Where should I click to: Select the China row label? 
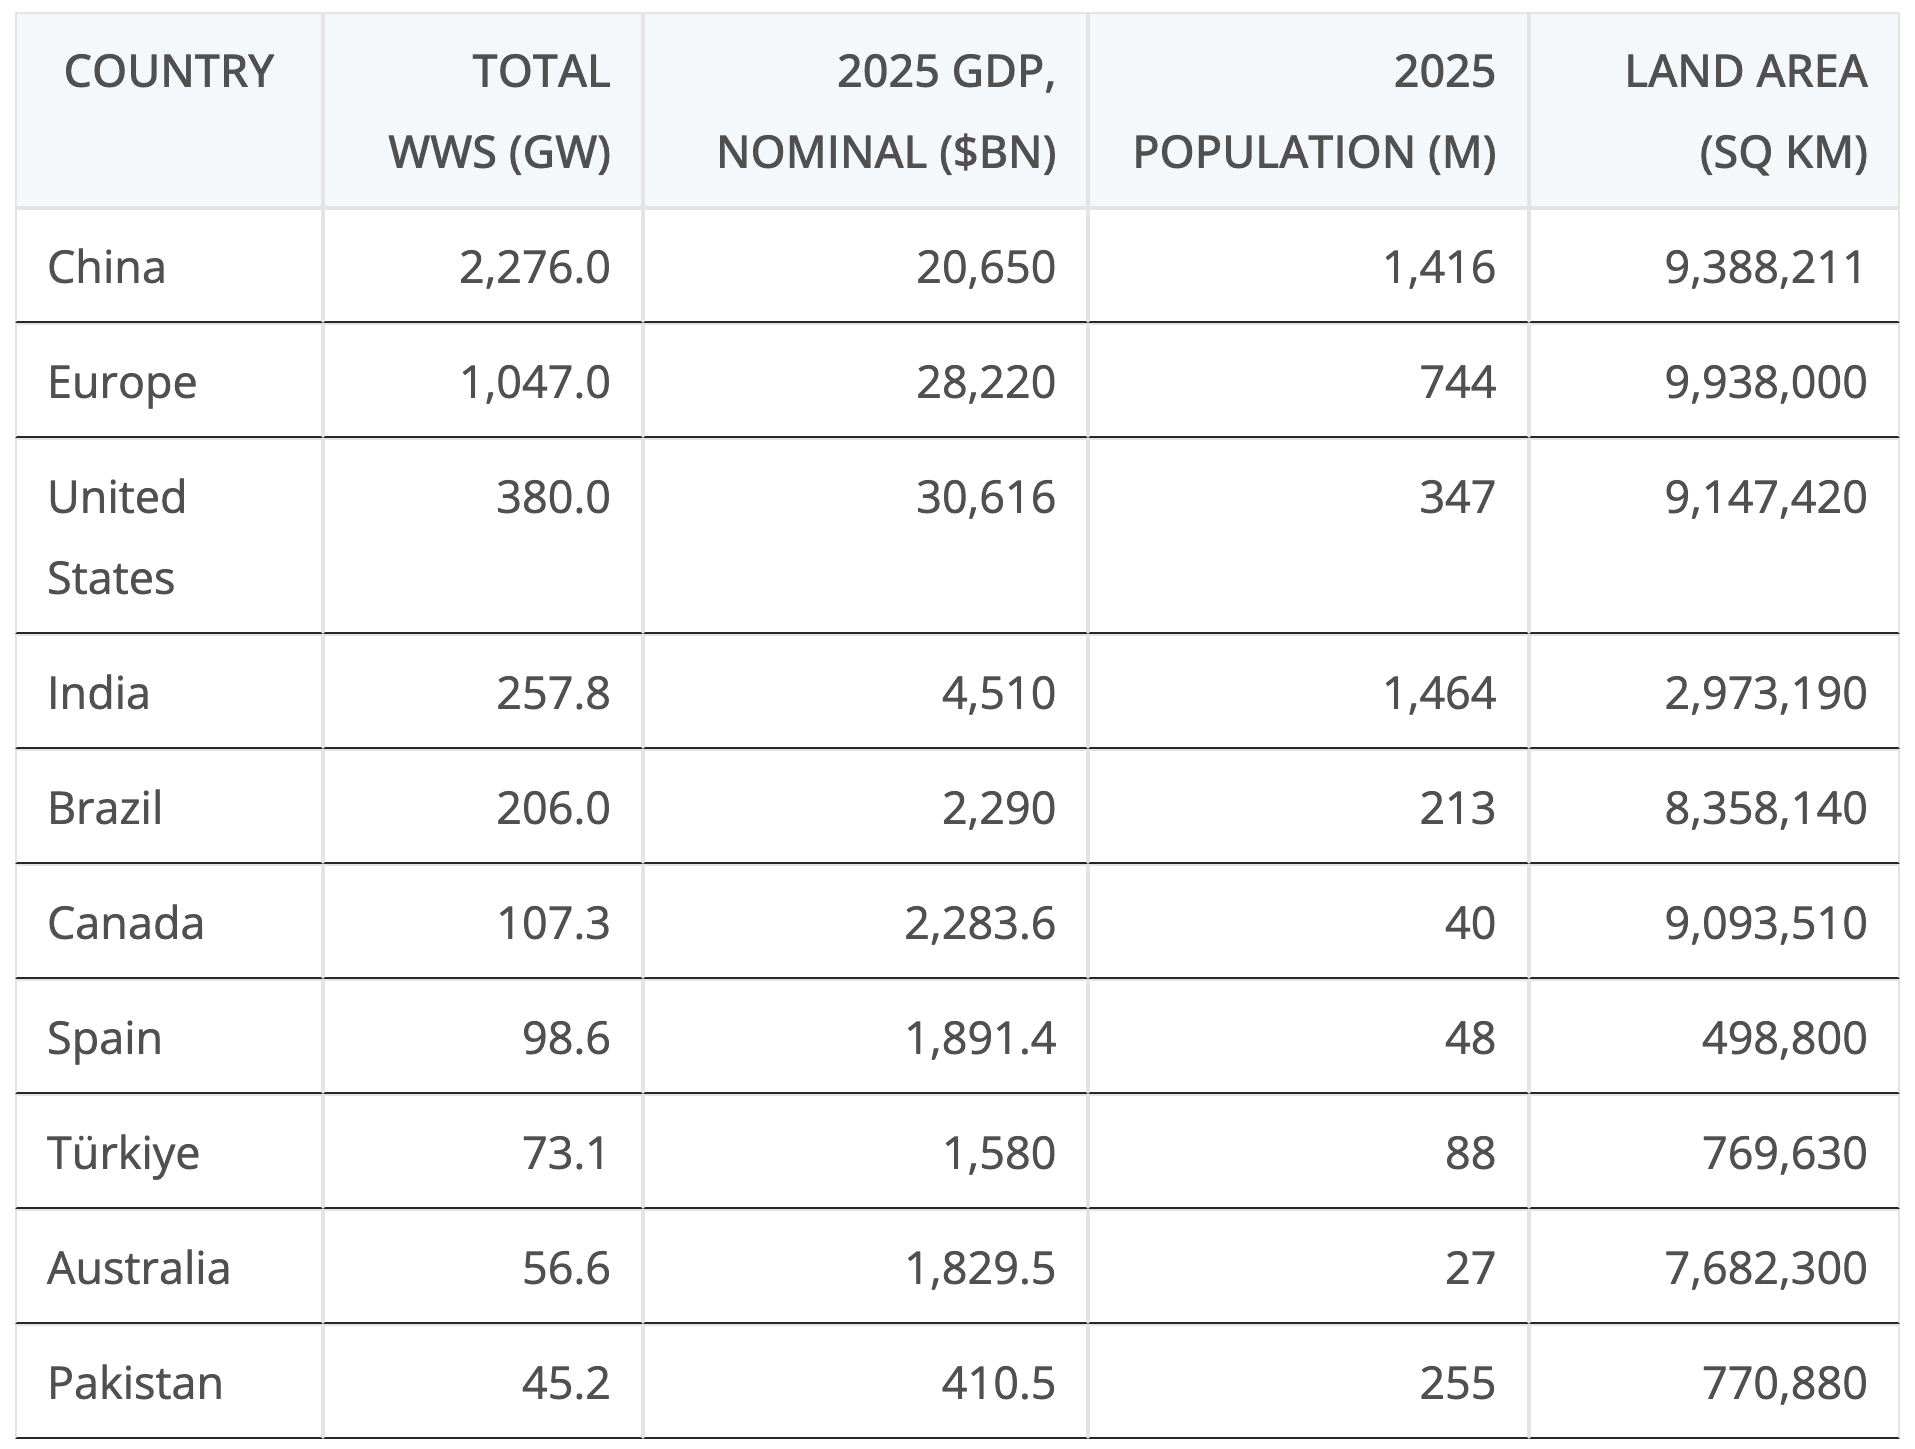(x=107, y=267)
